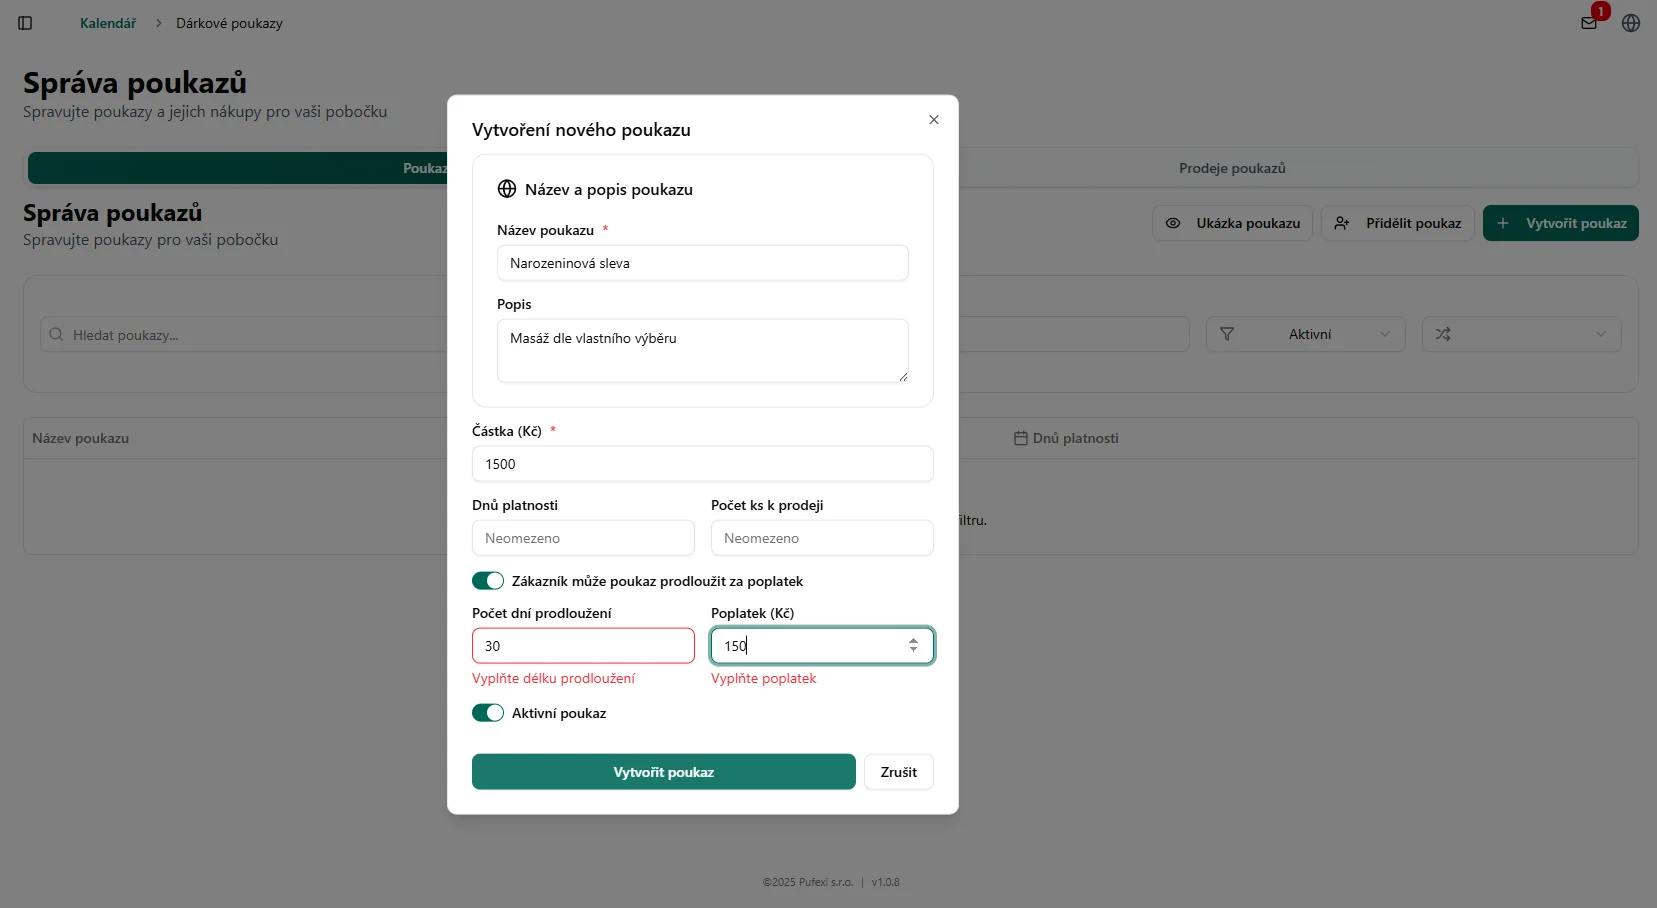Click the globe language icon in header

[1631, 23]
